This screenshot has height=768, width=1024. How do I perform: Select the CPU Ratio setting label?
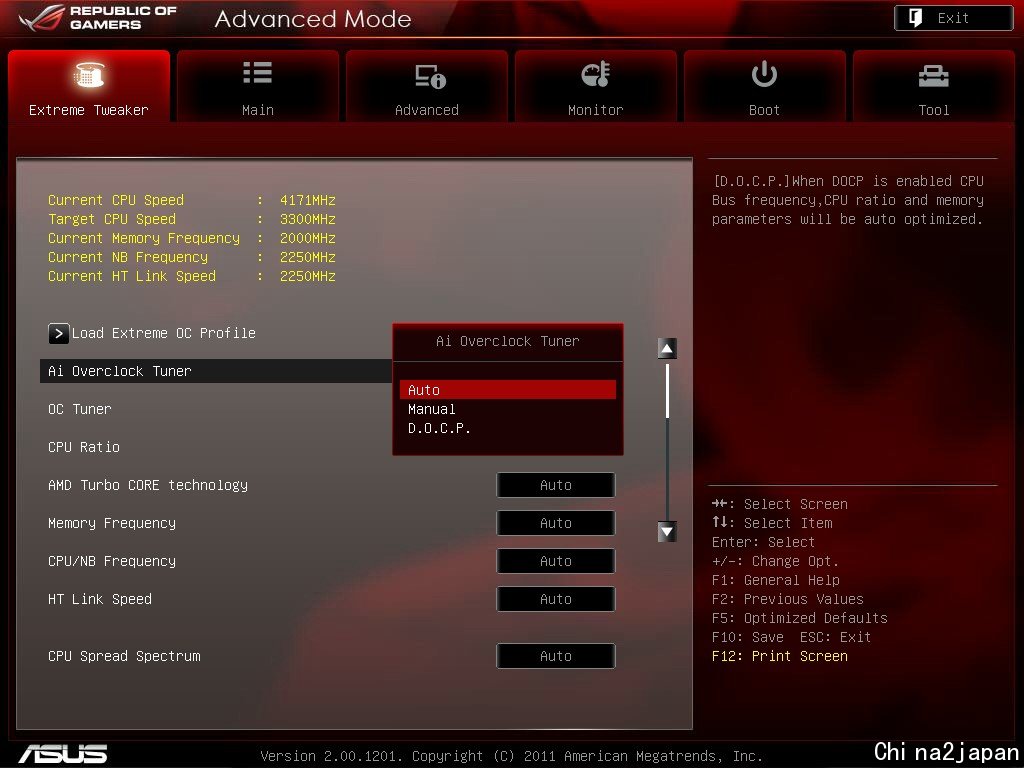click(84, 447)
